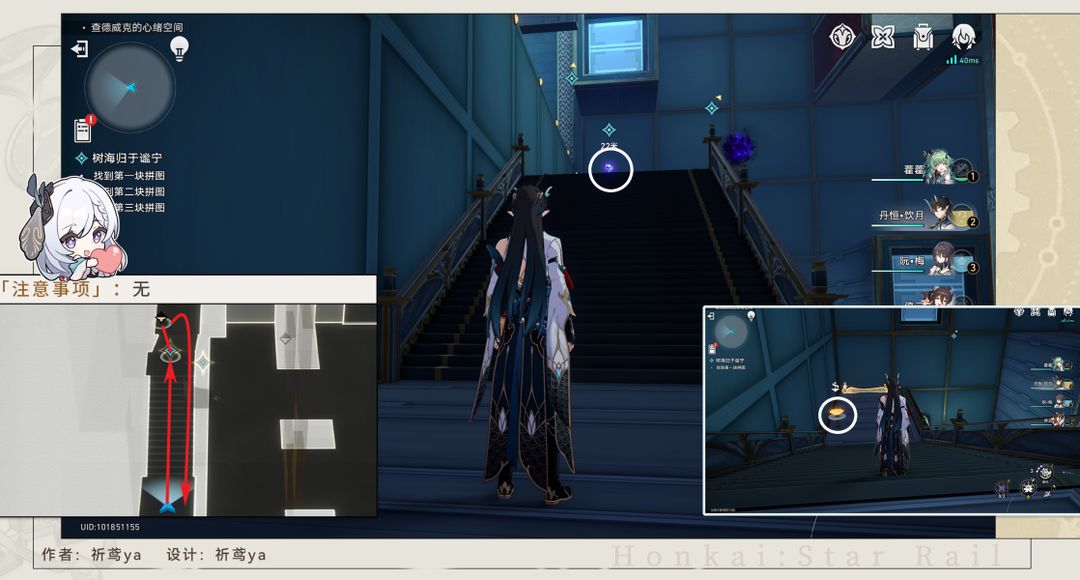Click the quest waypoint marker above the 22米 label
1080x580 pixels.
coord(609,130)
